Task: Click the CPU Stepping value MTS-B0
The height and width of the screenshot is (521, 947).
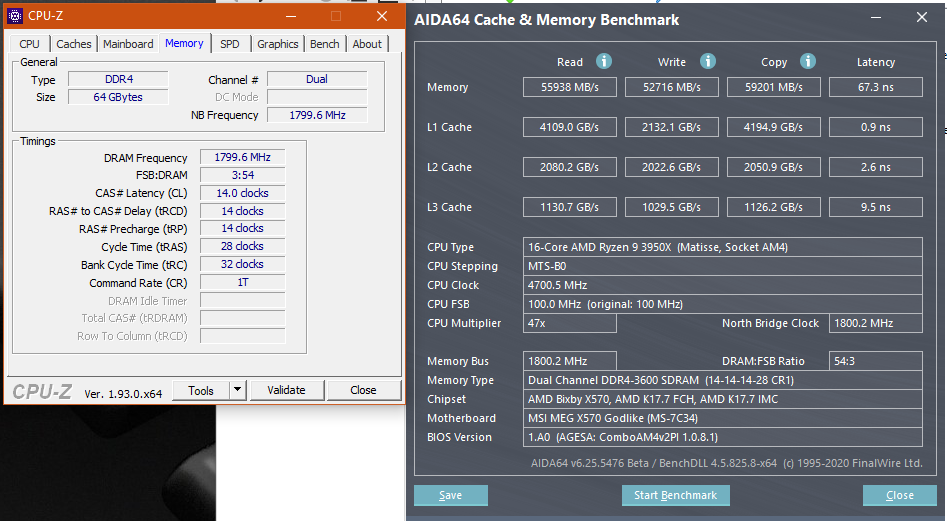Action: [x=722, y=266]
